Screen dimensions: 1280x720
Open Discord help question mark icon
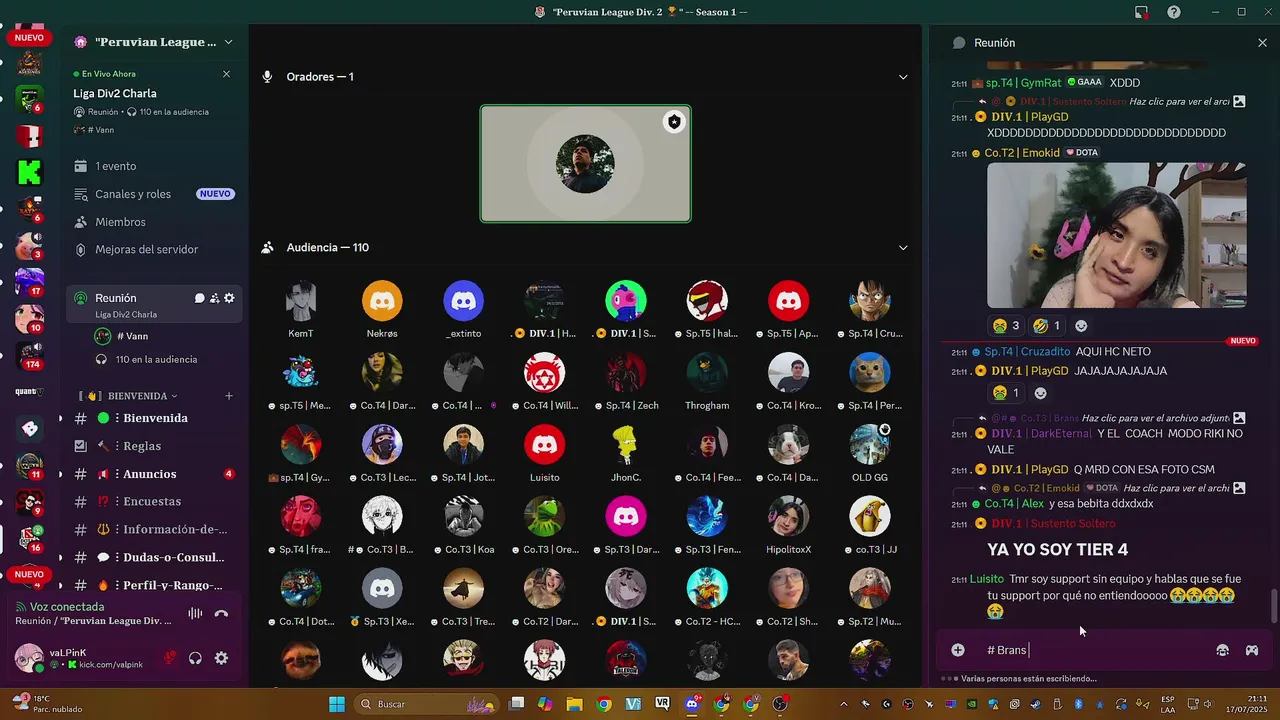[x=1174, y=12]
